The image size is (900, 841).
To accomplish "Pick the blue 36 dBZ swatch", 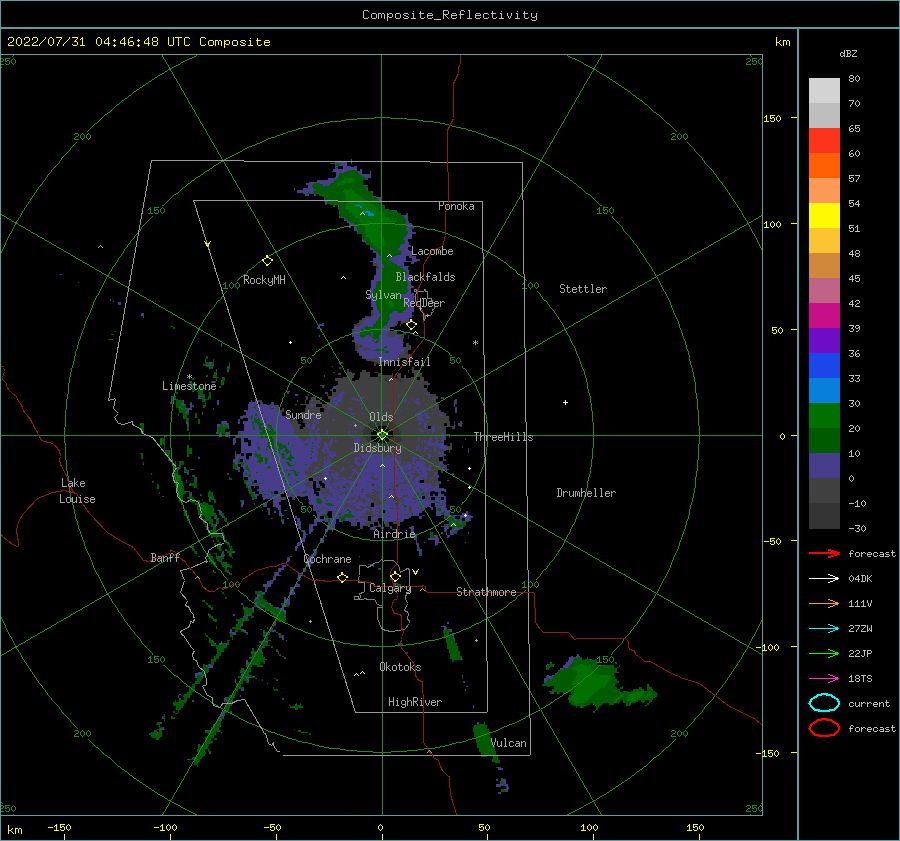I will click(x=824, y=365).
